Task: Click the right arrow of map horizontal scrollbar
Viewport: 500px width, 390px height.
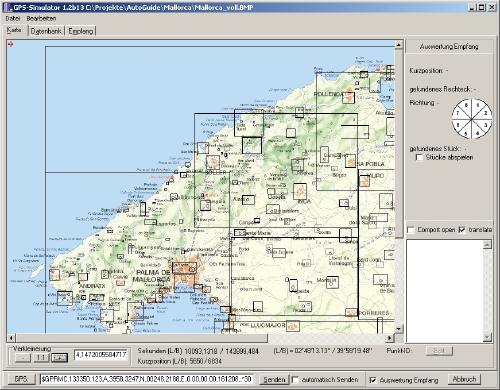Action: pyautogui.click(x=389, y=338)
